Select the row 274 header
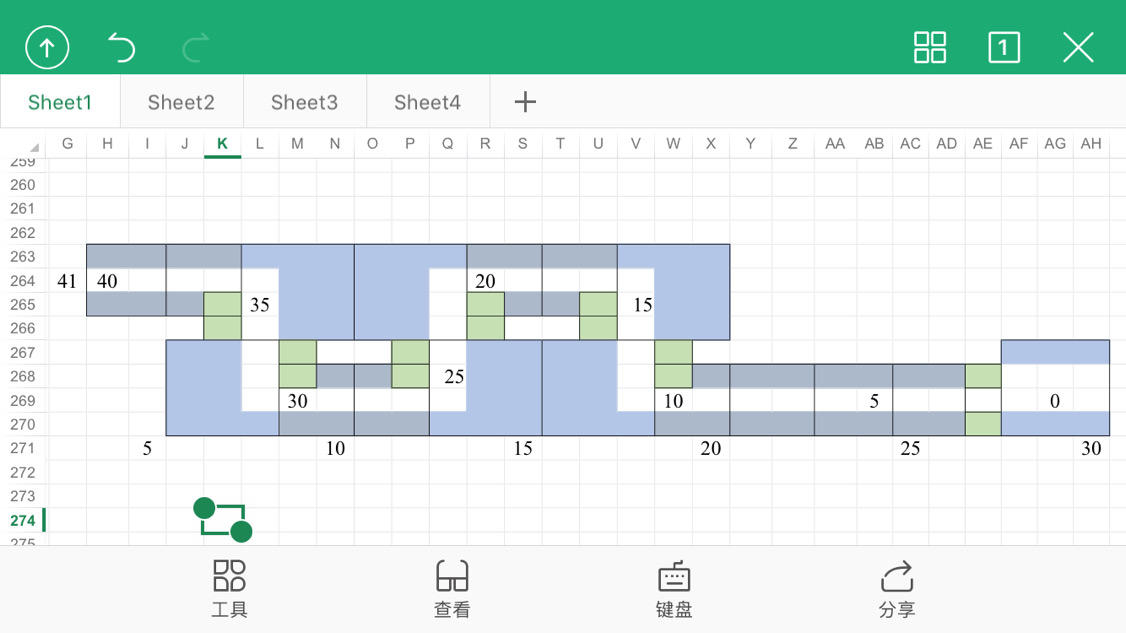Screen dimensions: 1126x633 click(22, 520)
